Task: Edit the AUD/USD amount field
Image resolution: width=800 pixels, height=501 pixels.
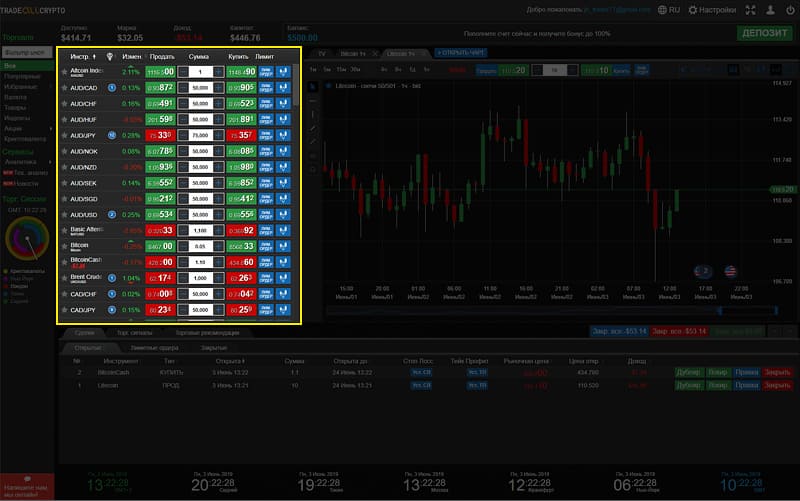Action: pyautogui.click(x=201, y=215)
